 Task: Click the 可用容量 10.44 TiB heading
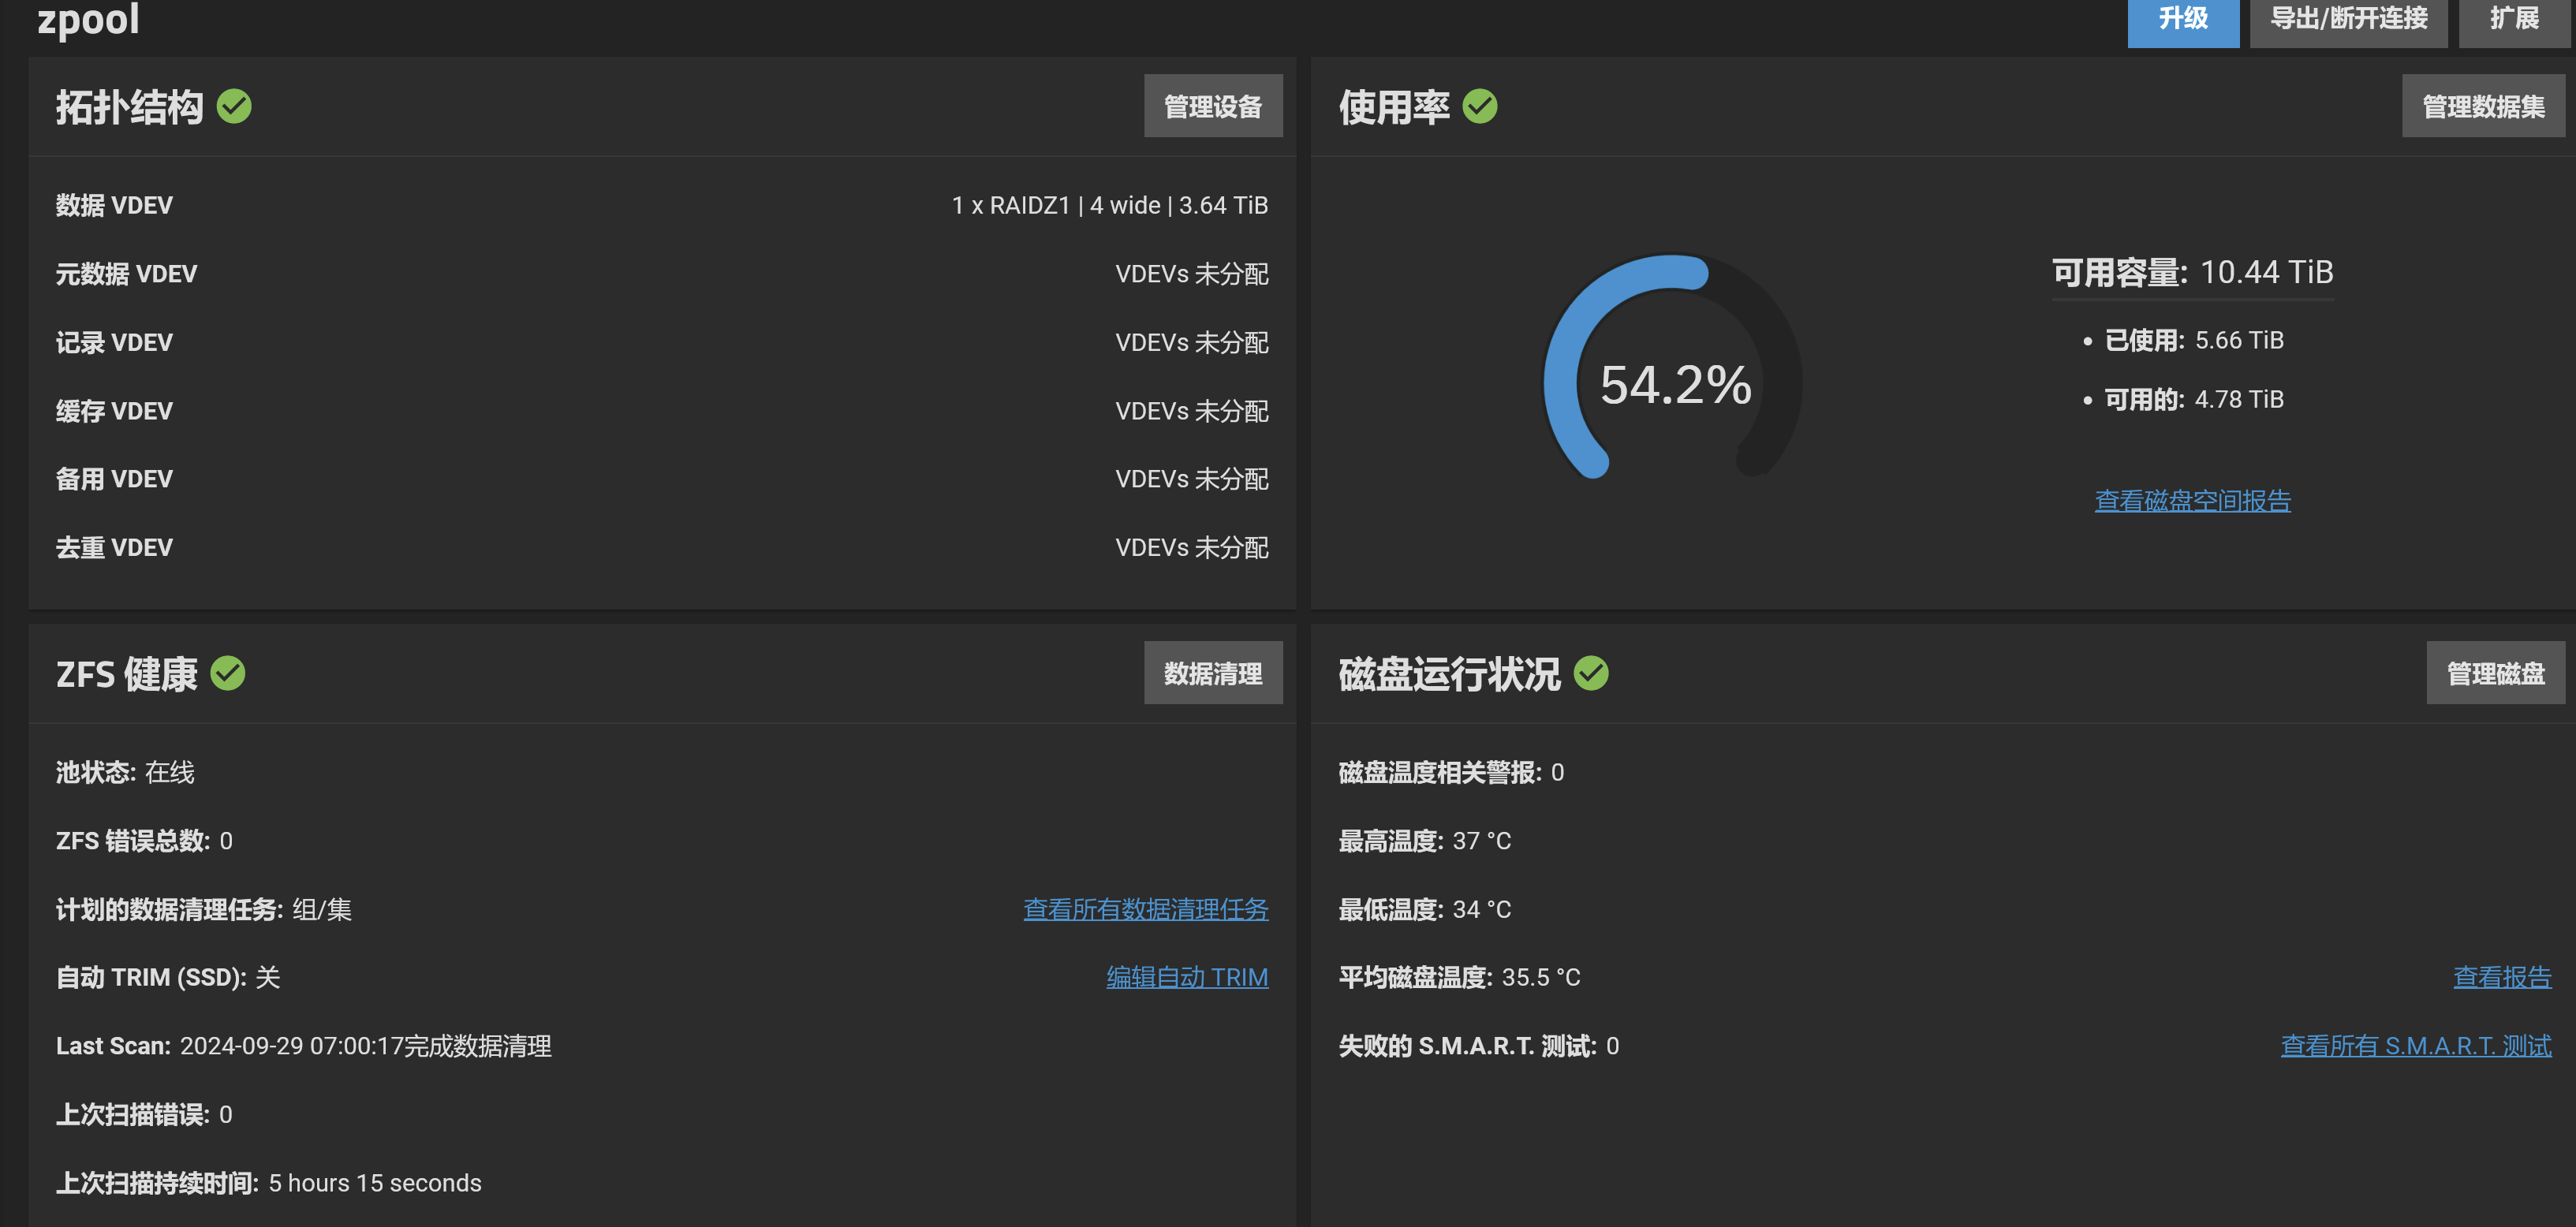pyautogui.click(x=2192, y=272)
